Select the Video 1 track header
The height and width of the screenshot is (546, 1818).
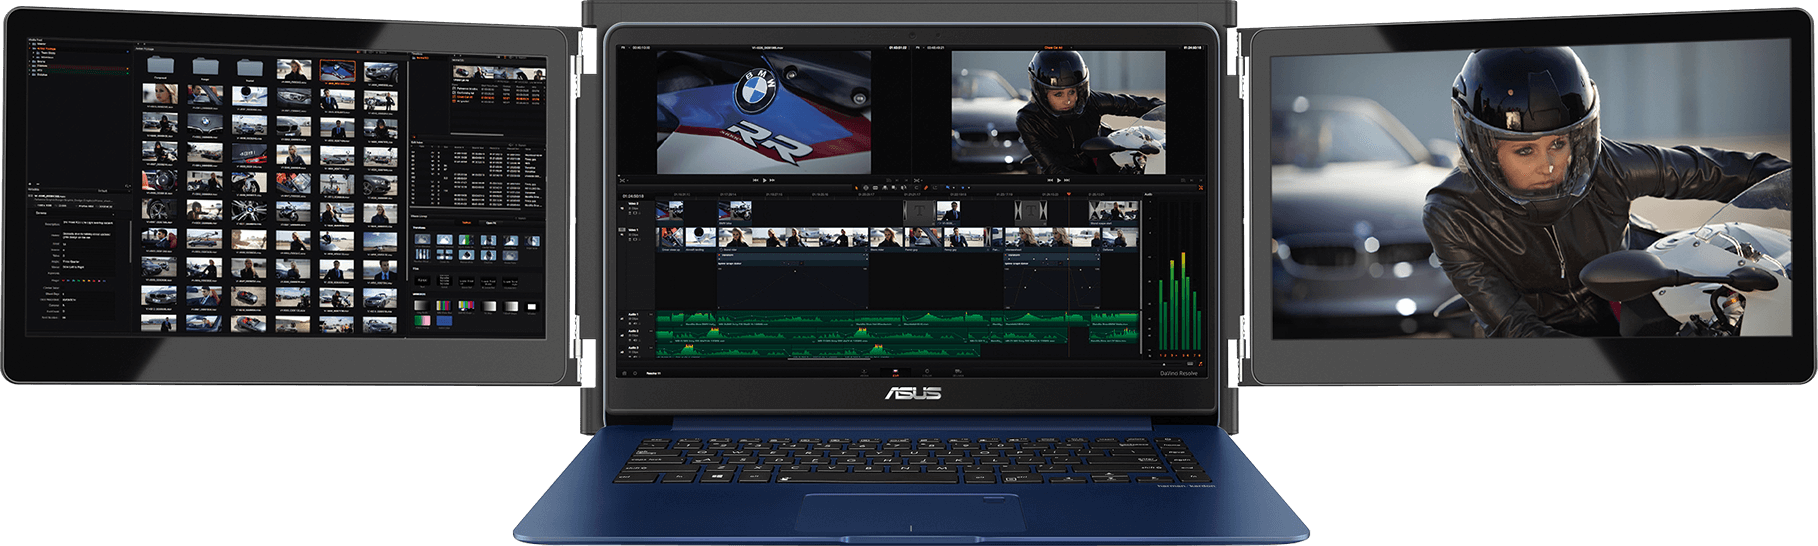pyautogui.click(x=636, y=239)
